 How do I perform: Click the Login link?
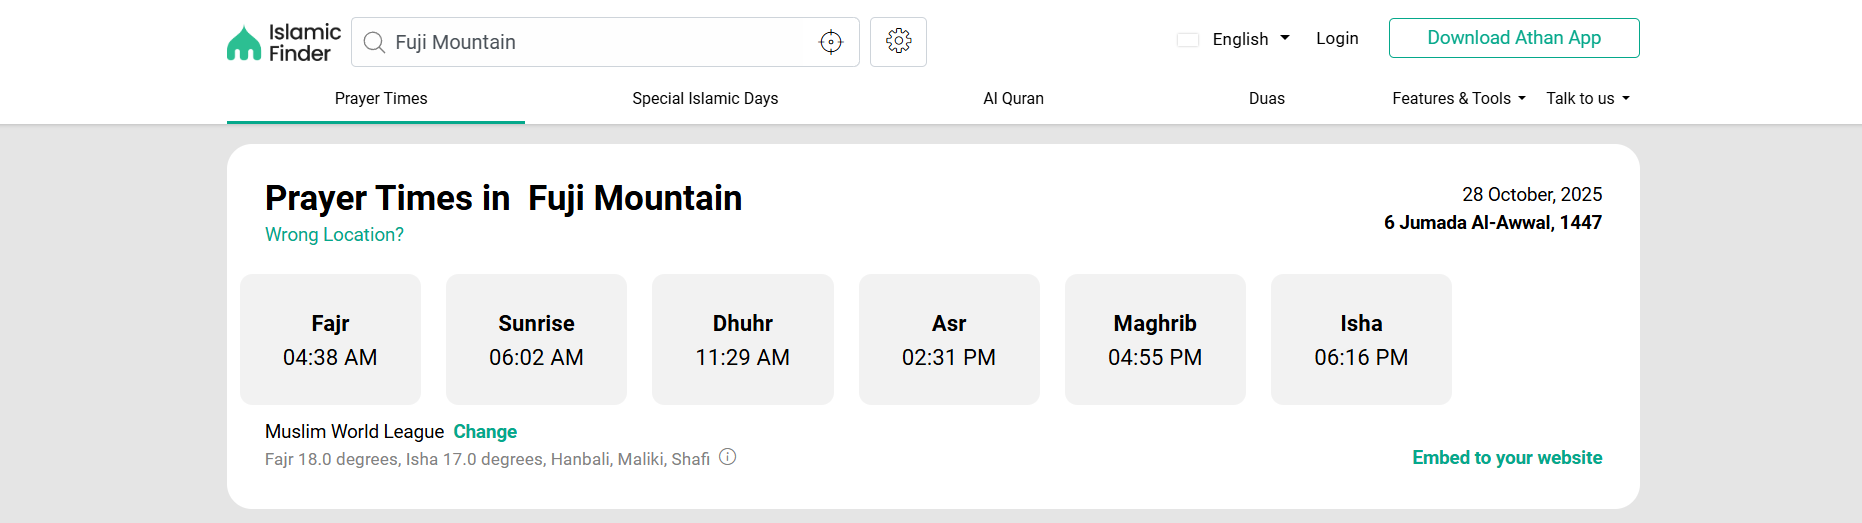pos(1337,38)
